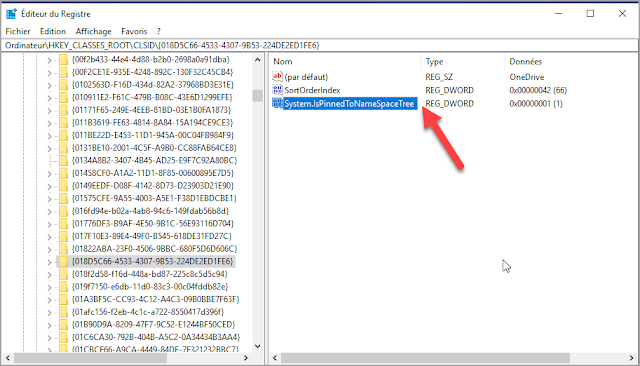
Task: Click the tree pane vertical scrollbar thumb
Action: (258, 95)
